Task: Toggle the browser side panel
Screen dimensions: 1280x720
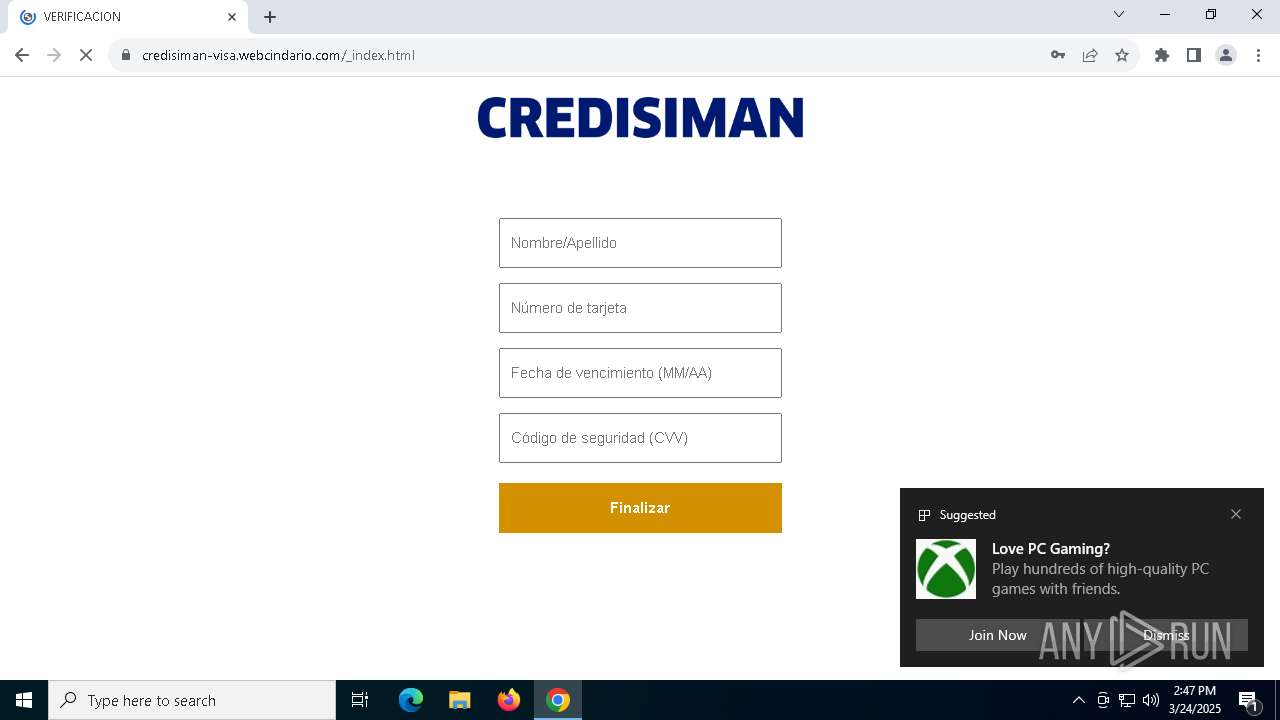Action: pyautogui.click(x=1194, y=55)
